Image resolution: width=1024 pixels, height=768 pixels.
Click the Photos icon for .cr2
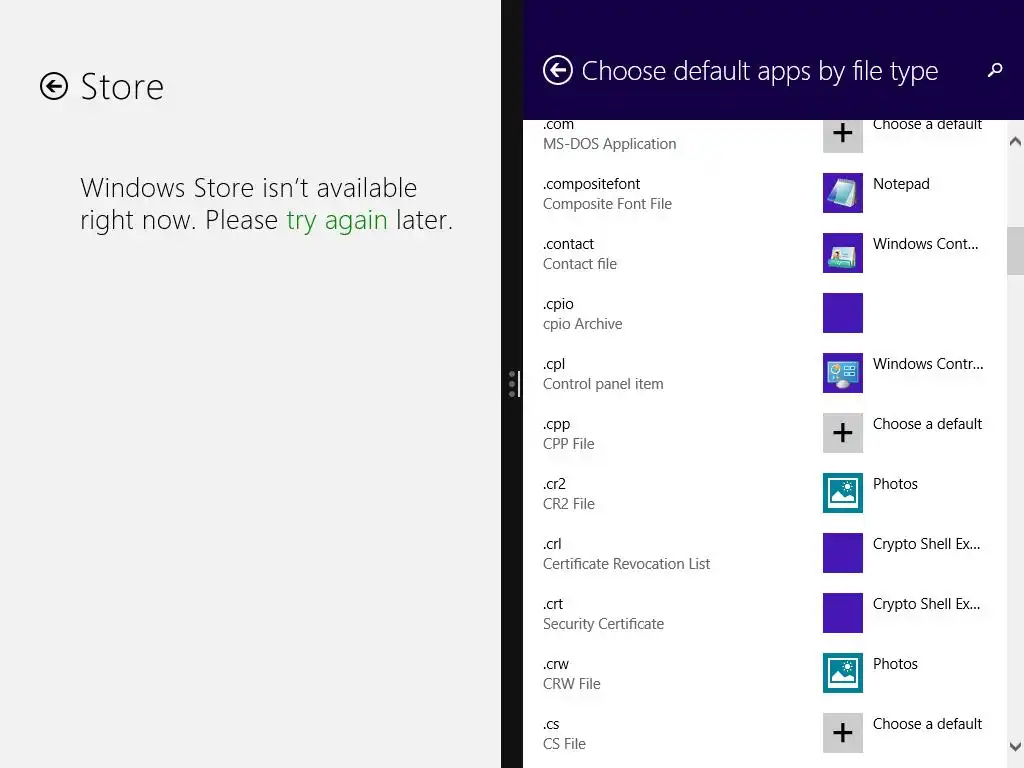pos(842,493)
